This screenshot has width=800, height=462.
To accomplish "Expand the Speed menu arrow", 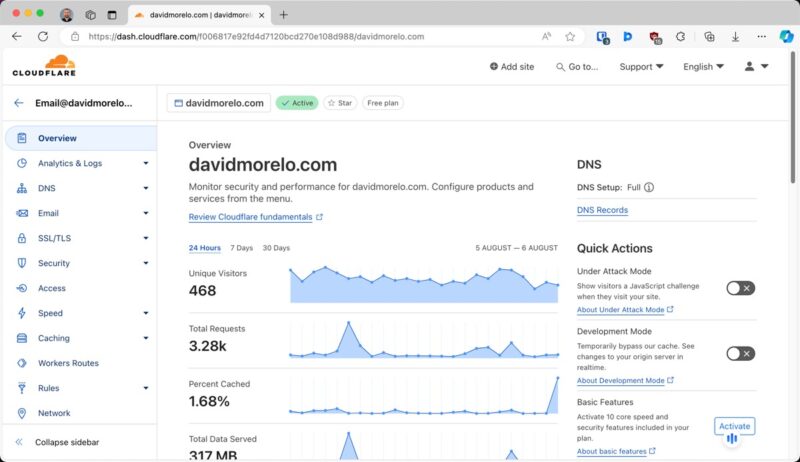I will (145, 313).
